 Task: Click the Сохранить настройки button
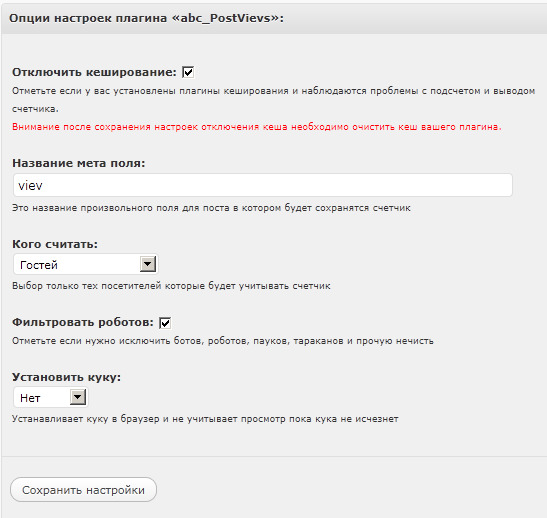pos(83,490)
